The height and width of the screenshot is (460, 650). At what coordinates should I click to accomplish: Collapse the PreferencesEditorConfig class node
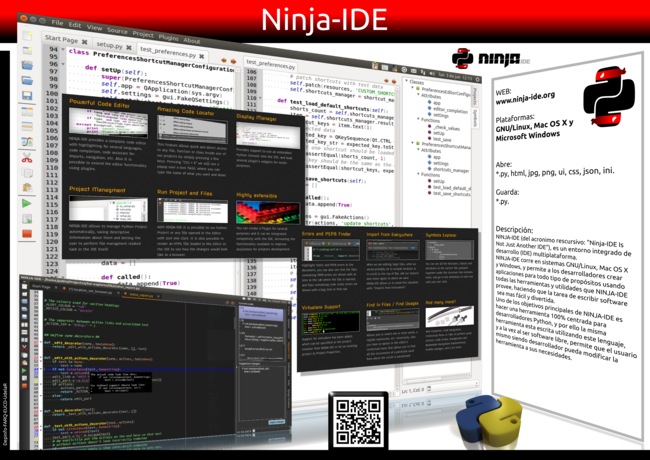click(413, 88)
